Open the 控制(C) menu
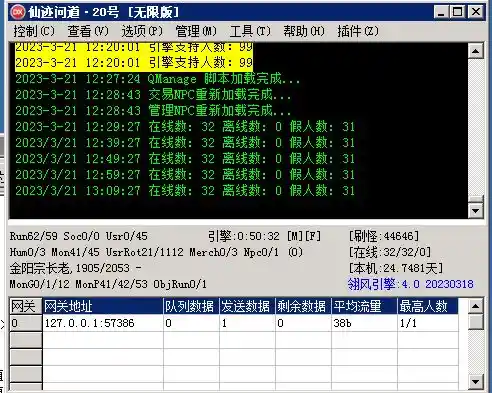This screenshot has height=393, width=492. (x=34, y=31)
